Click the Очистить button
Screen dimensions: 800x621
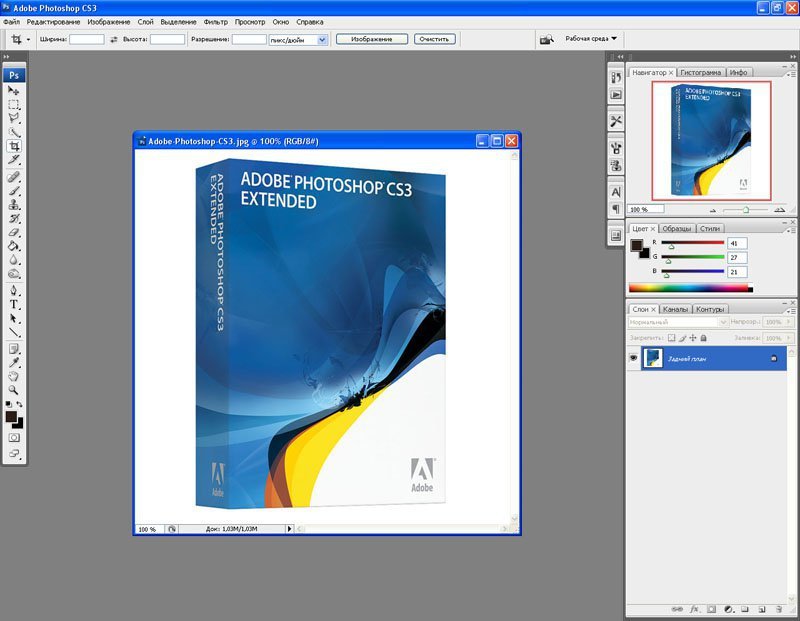(x=434, y=39)
